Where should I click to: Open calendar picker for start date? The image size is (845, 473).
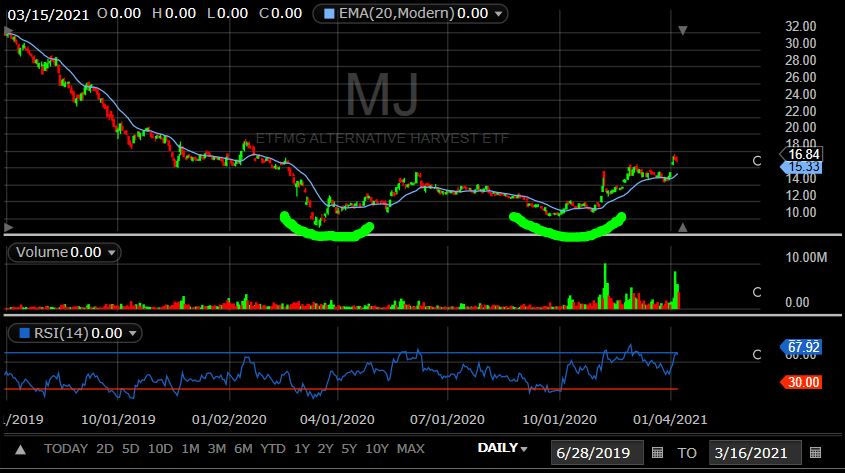657,453
